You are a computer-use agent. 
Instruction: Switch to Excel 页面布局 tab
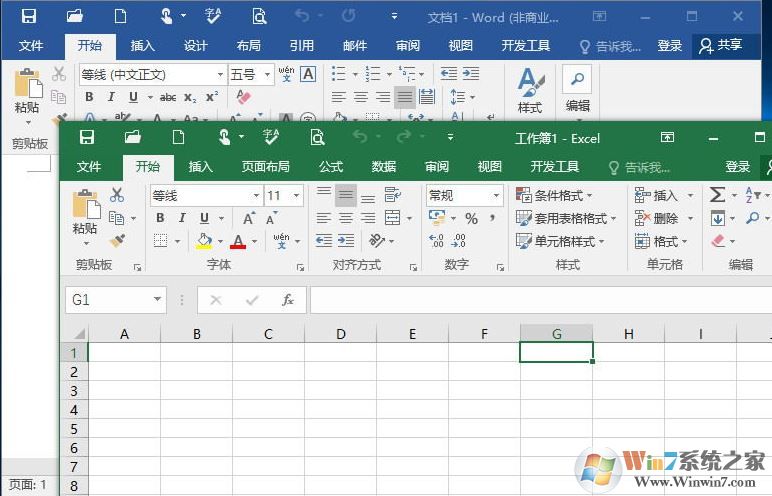point(265,167)
